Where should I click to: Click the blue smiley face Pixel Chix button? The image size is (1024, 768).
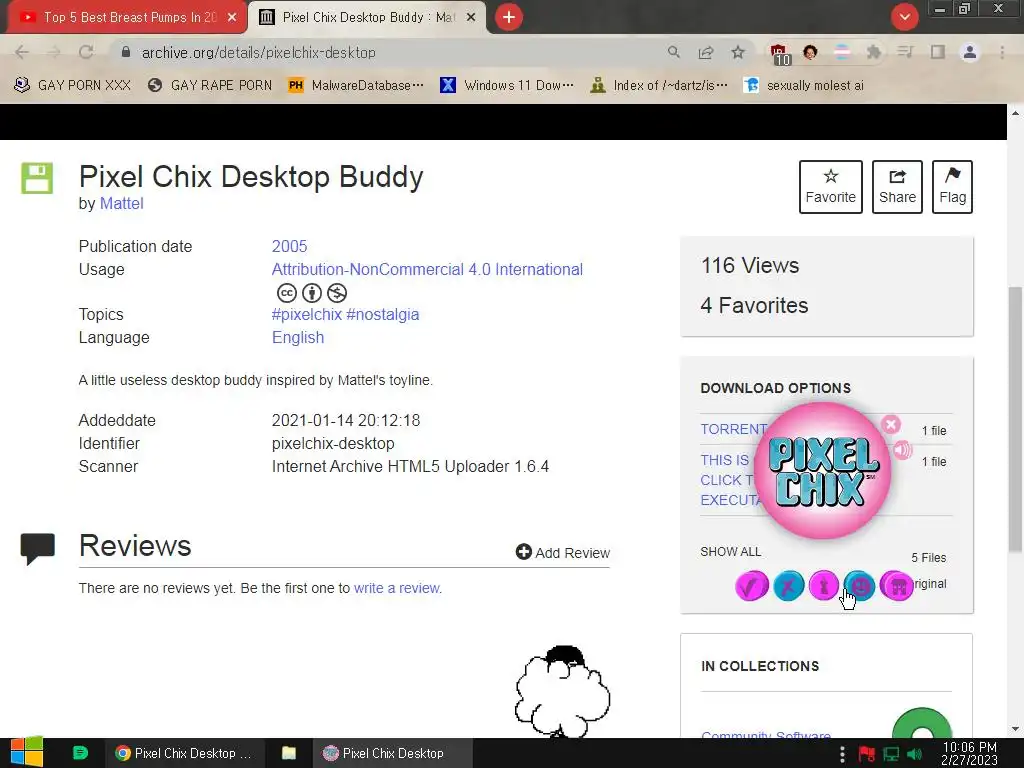859,585
